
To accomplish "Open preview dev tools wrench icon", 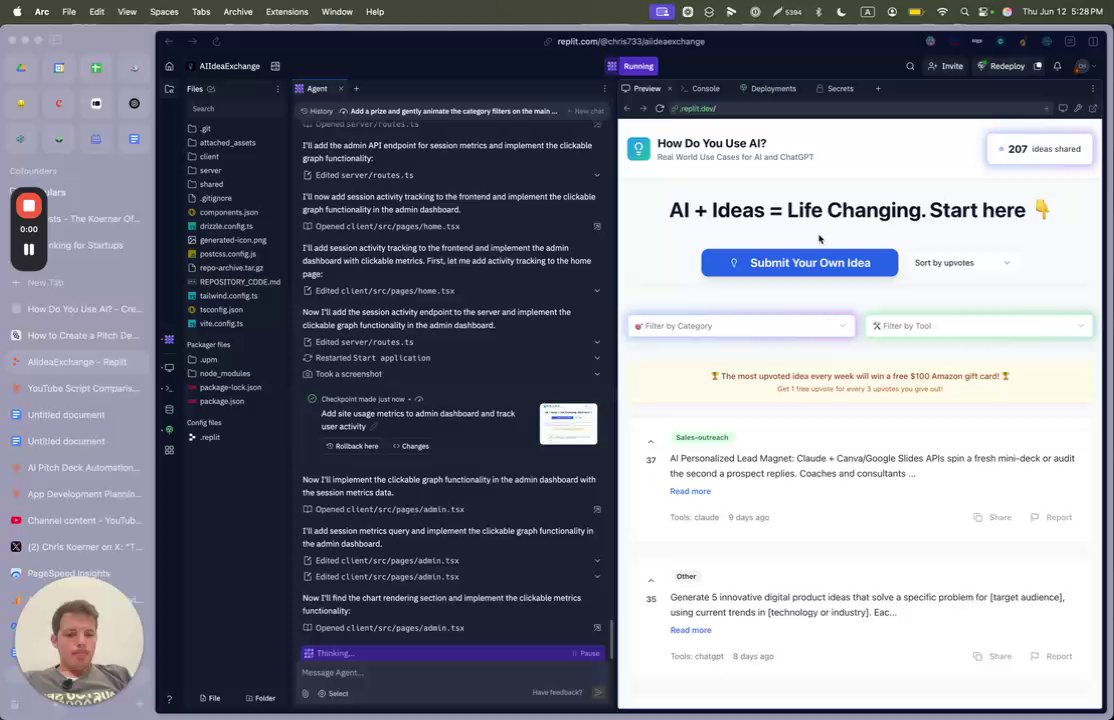I will tap(1078, 109).
